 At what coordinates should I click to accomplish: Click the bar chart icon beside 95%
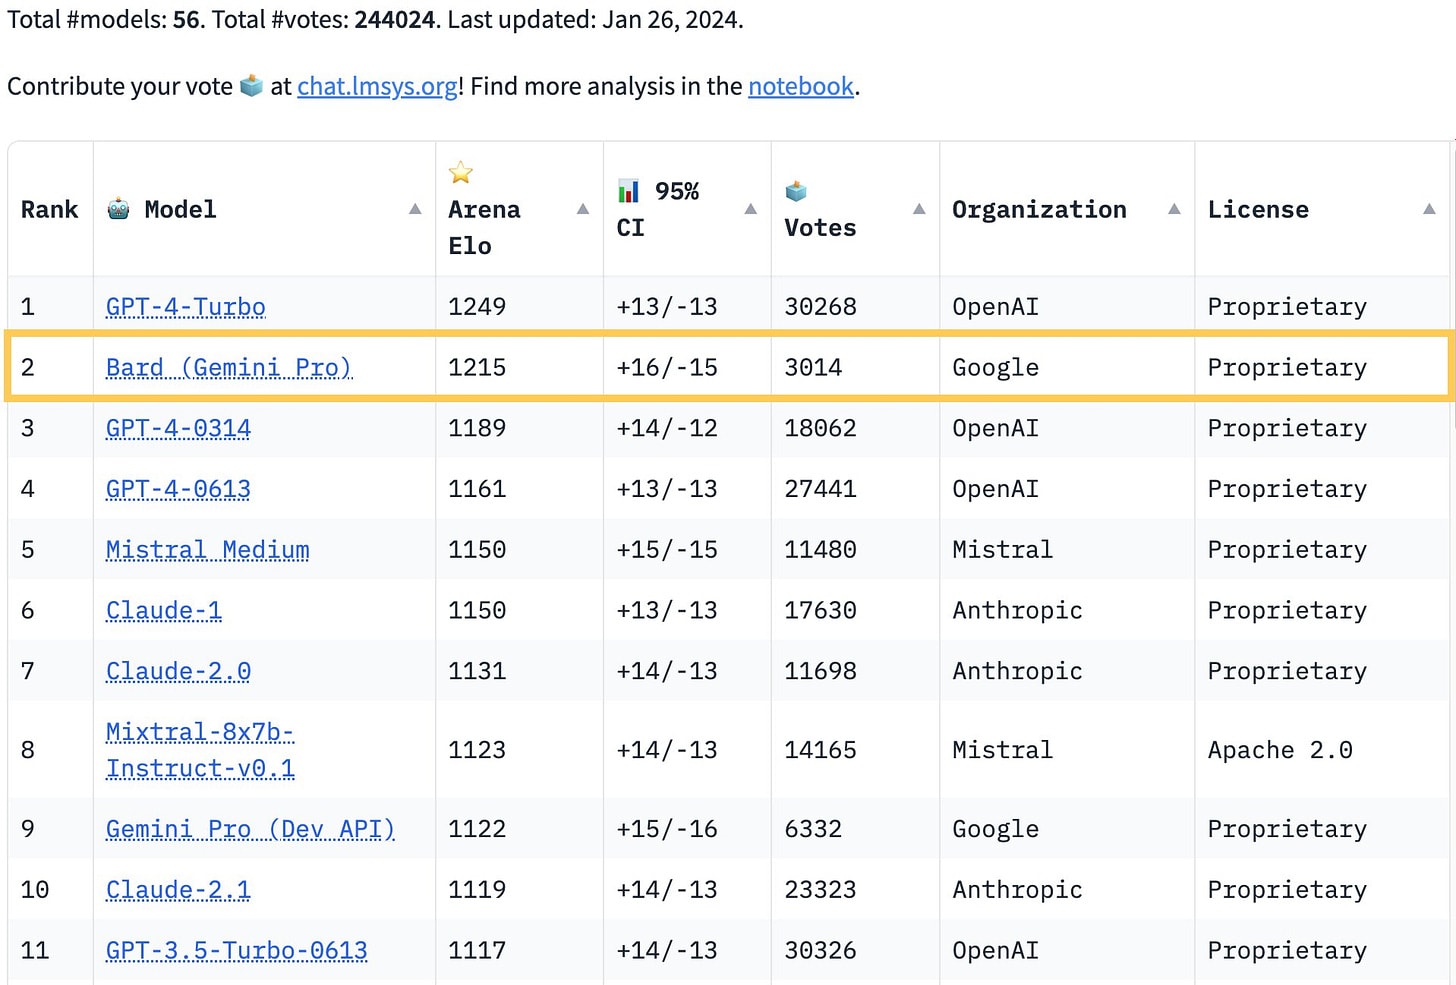click(629, 191)
